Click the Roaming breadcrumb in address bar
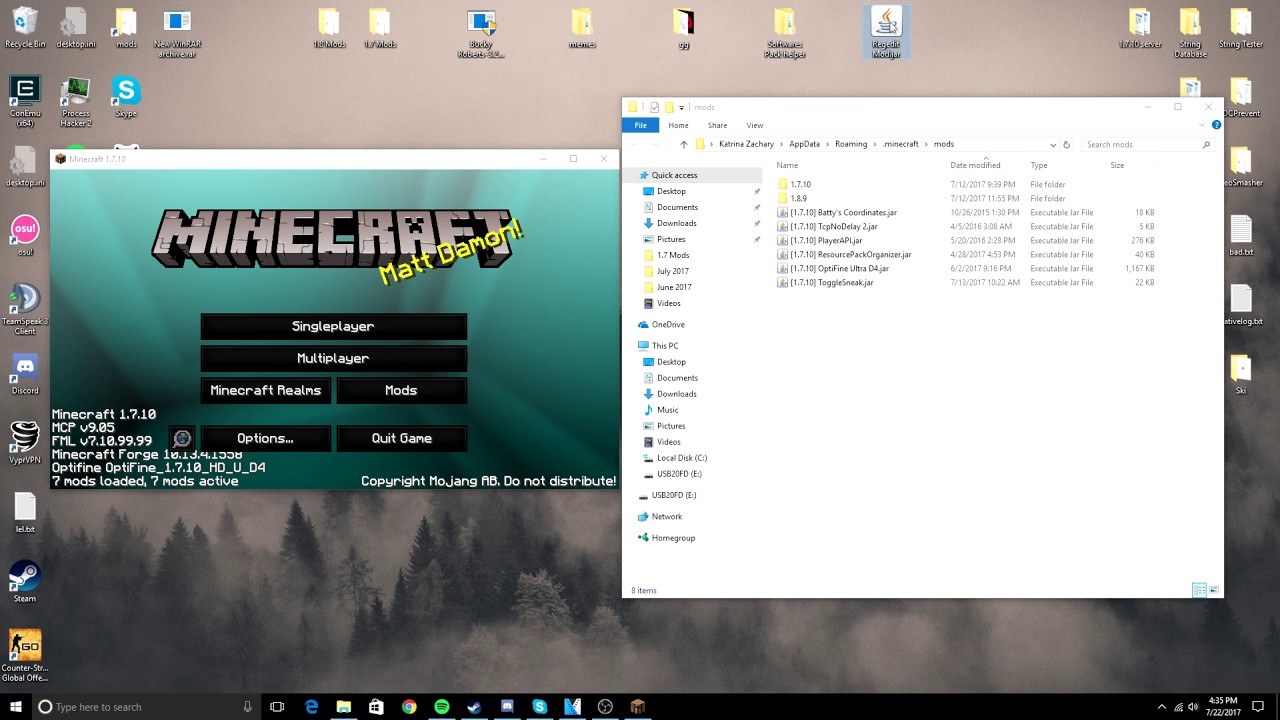 (851, 144)
